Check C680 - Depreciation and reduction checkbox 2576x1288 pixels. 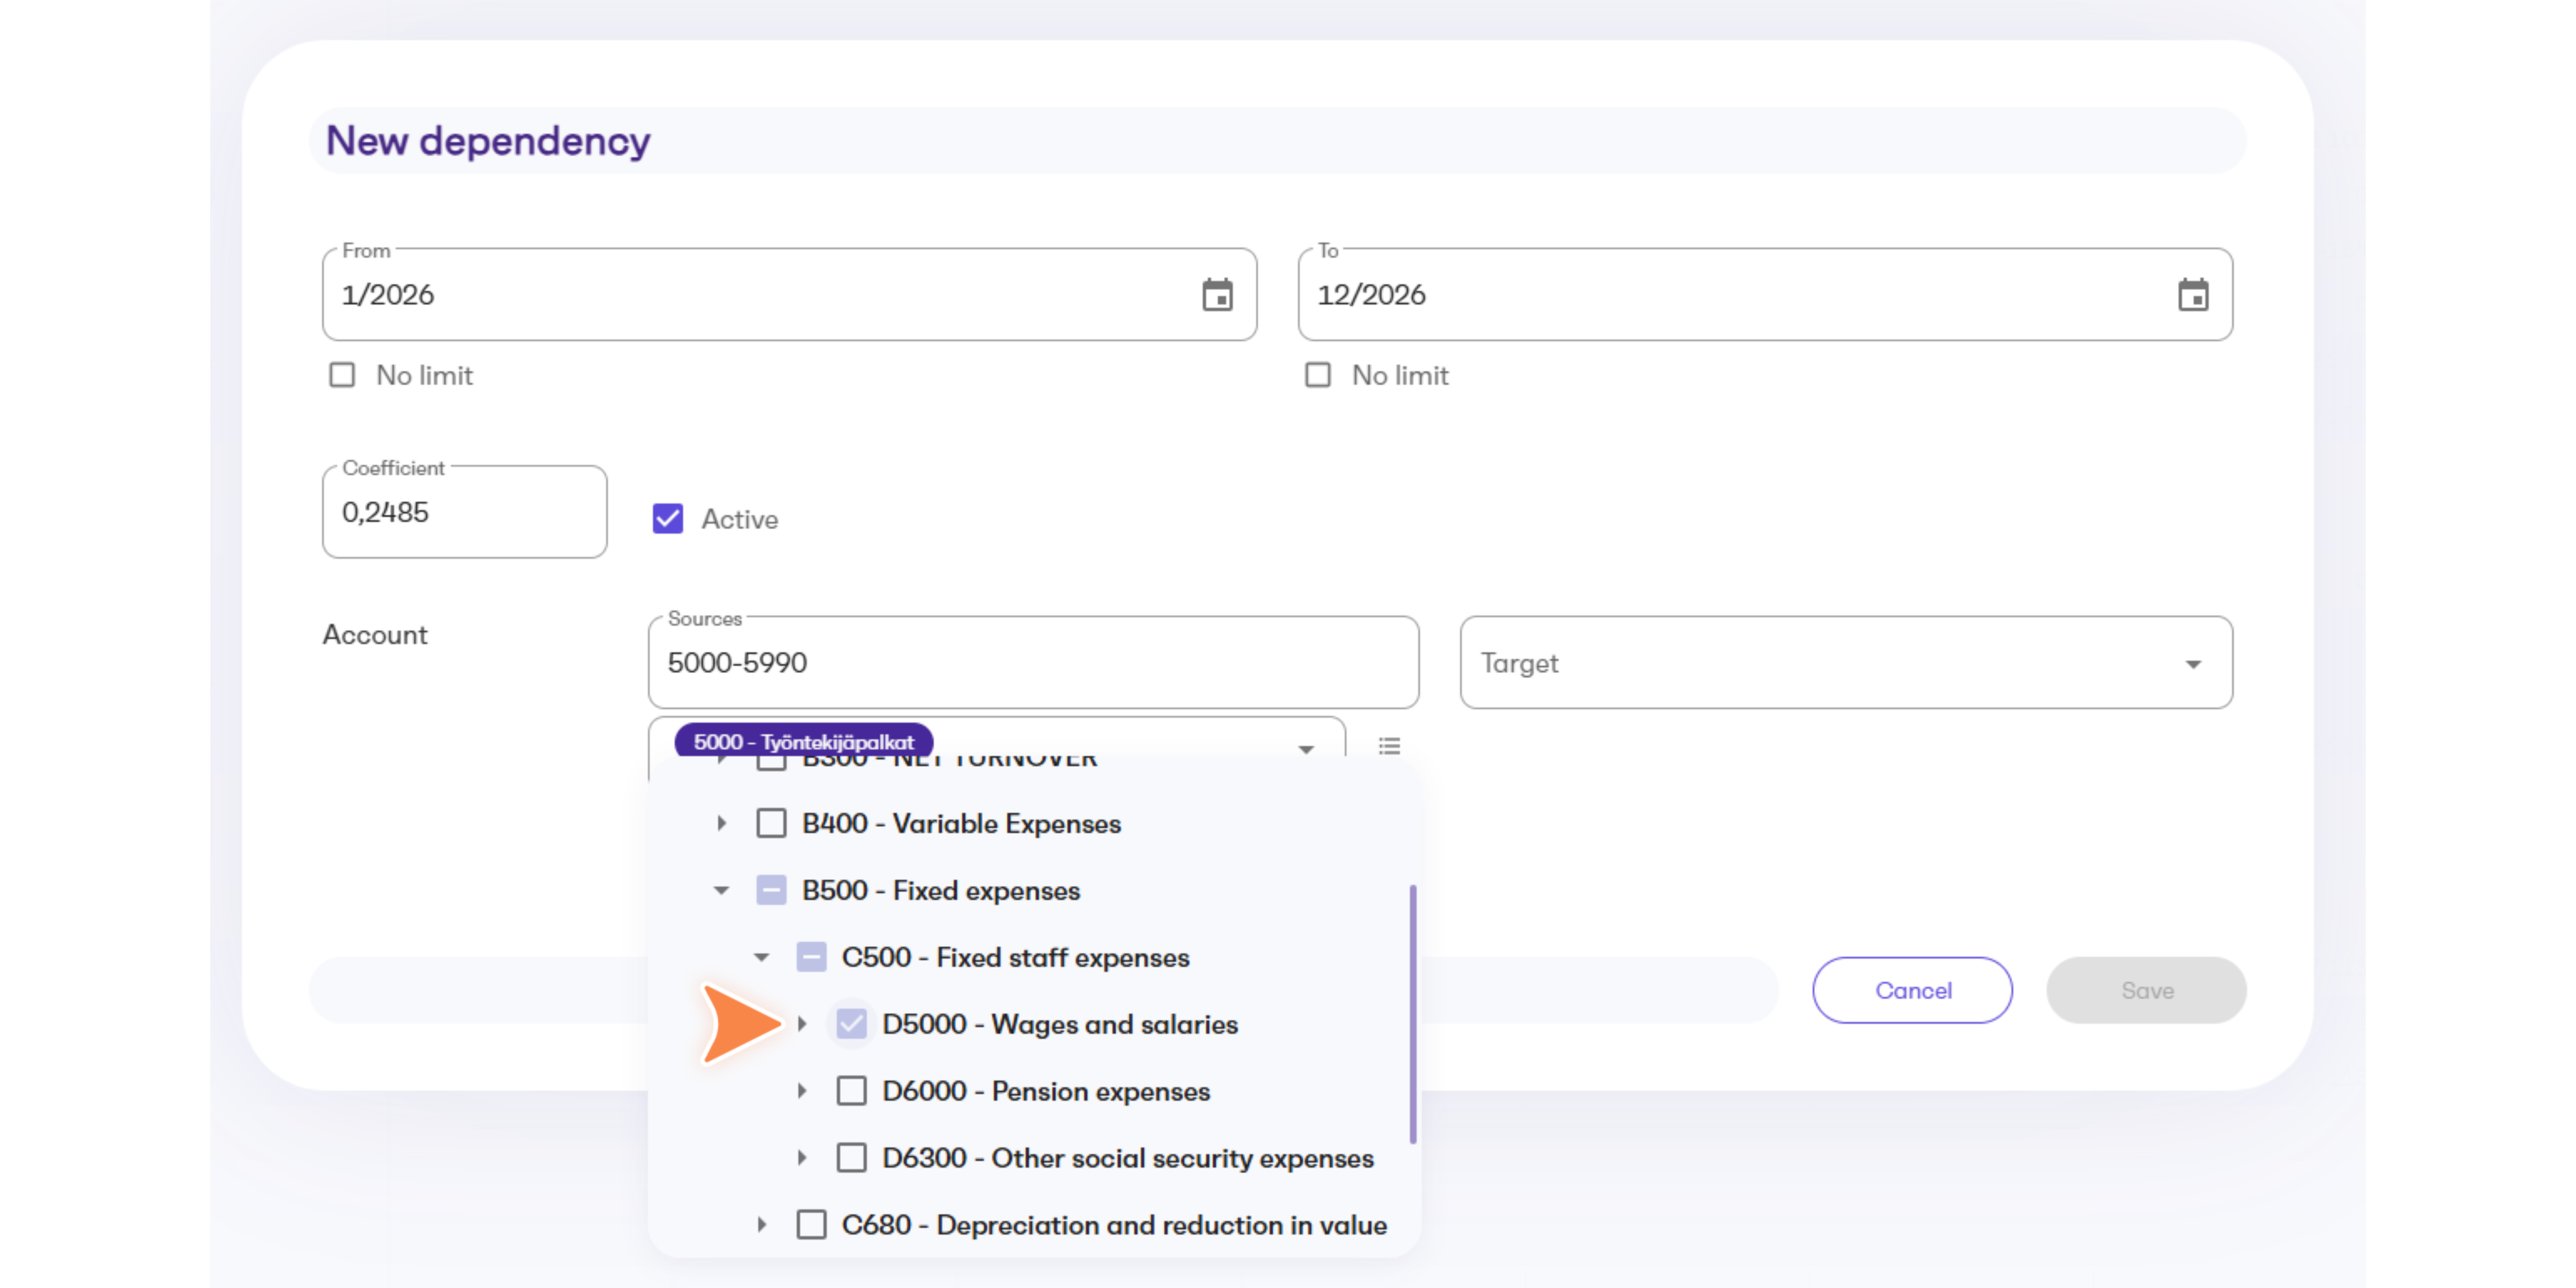coord(811,1225)
